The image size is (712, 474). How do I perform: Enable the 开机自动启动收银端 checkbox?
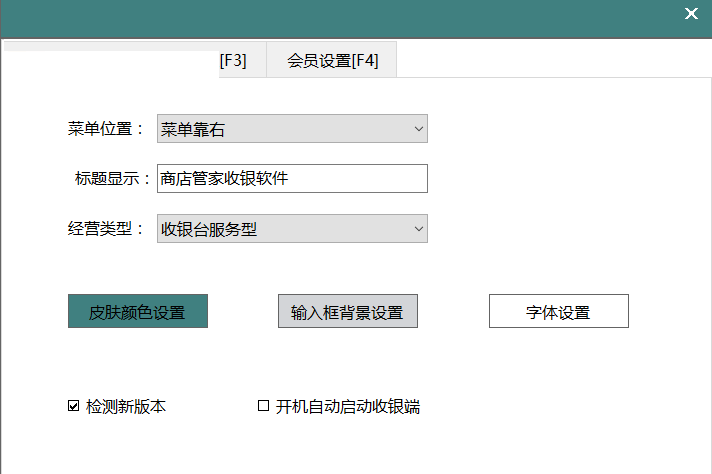[264, 406]
